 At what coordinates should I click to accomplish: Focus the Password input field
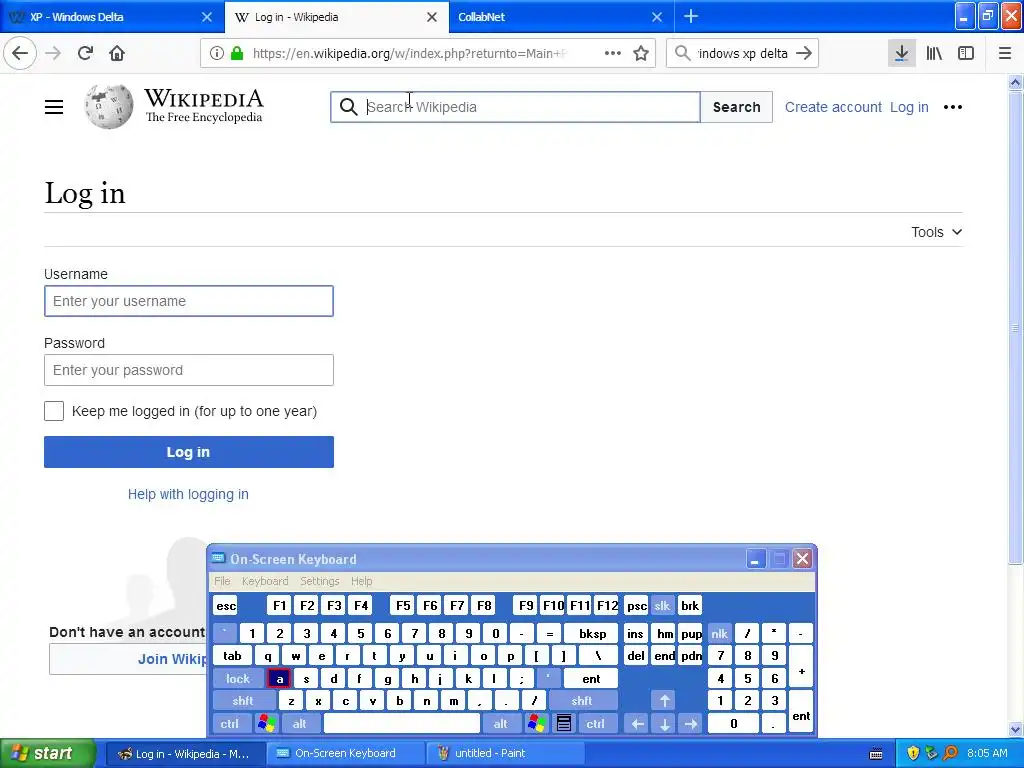click(189, 370)
